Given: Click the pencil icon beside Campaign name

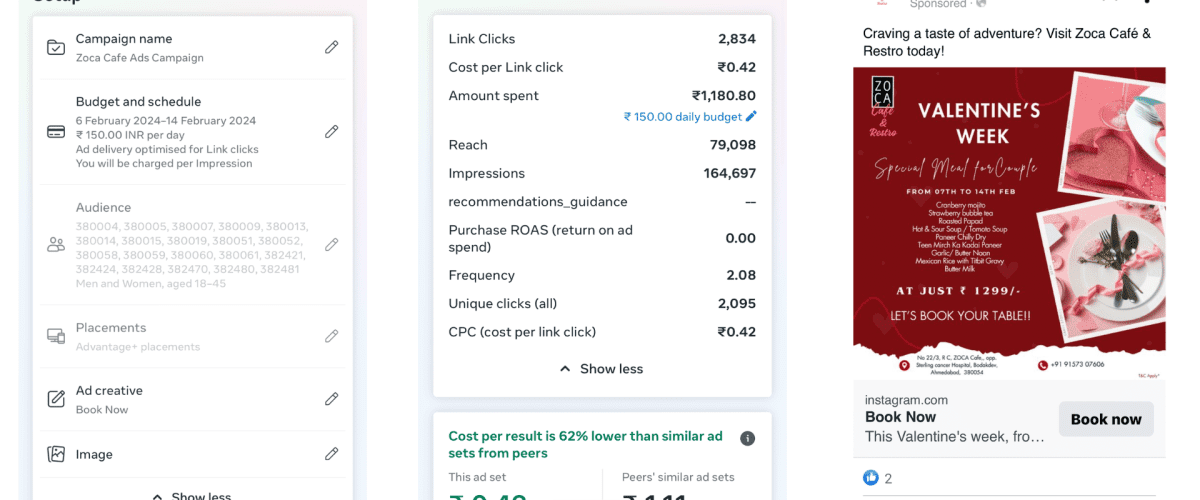Looking at the screenshot, I should point(331,47).
